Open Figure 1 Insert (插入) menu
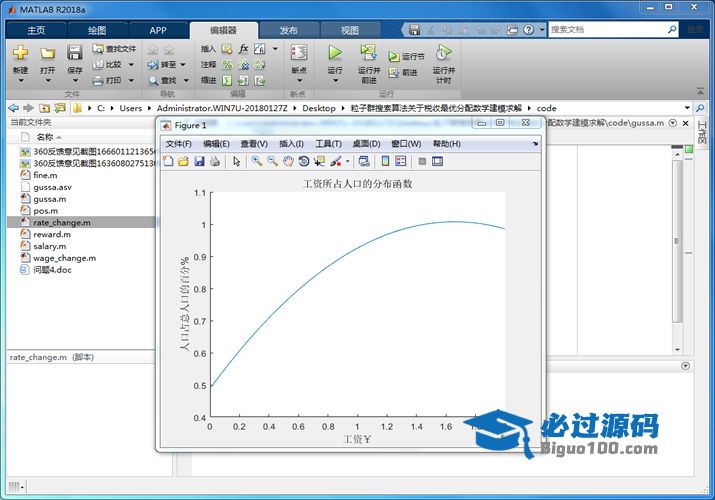Image resolution: width=715 pixels, height=500 pixels. point(291,144)
